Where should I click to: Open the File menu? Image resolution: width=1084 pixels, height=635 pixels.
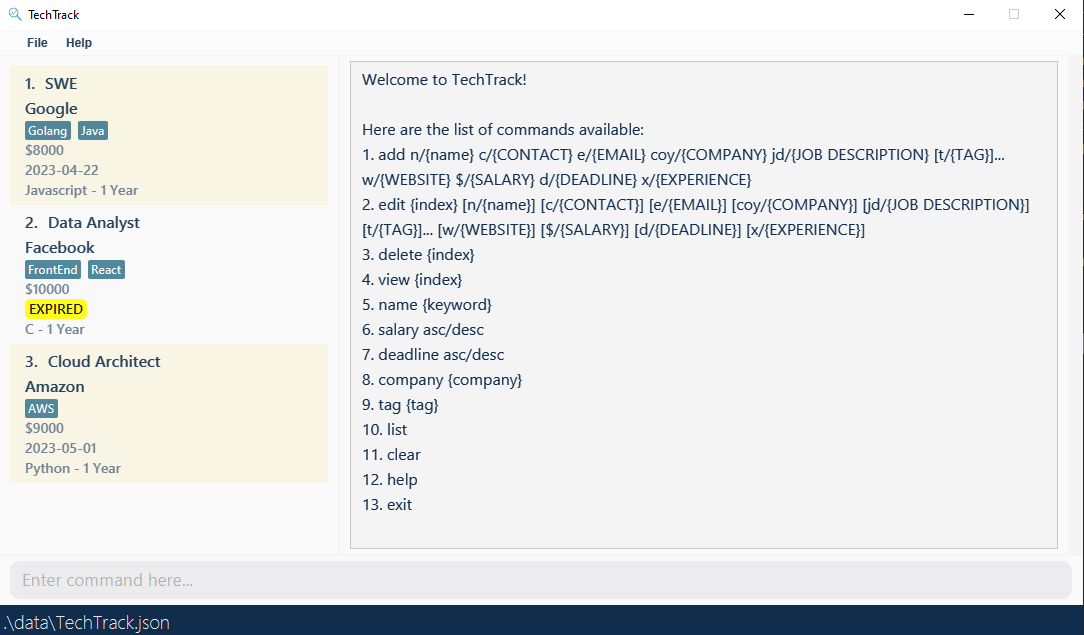37,43
